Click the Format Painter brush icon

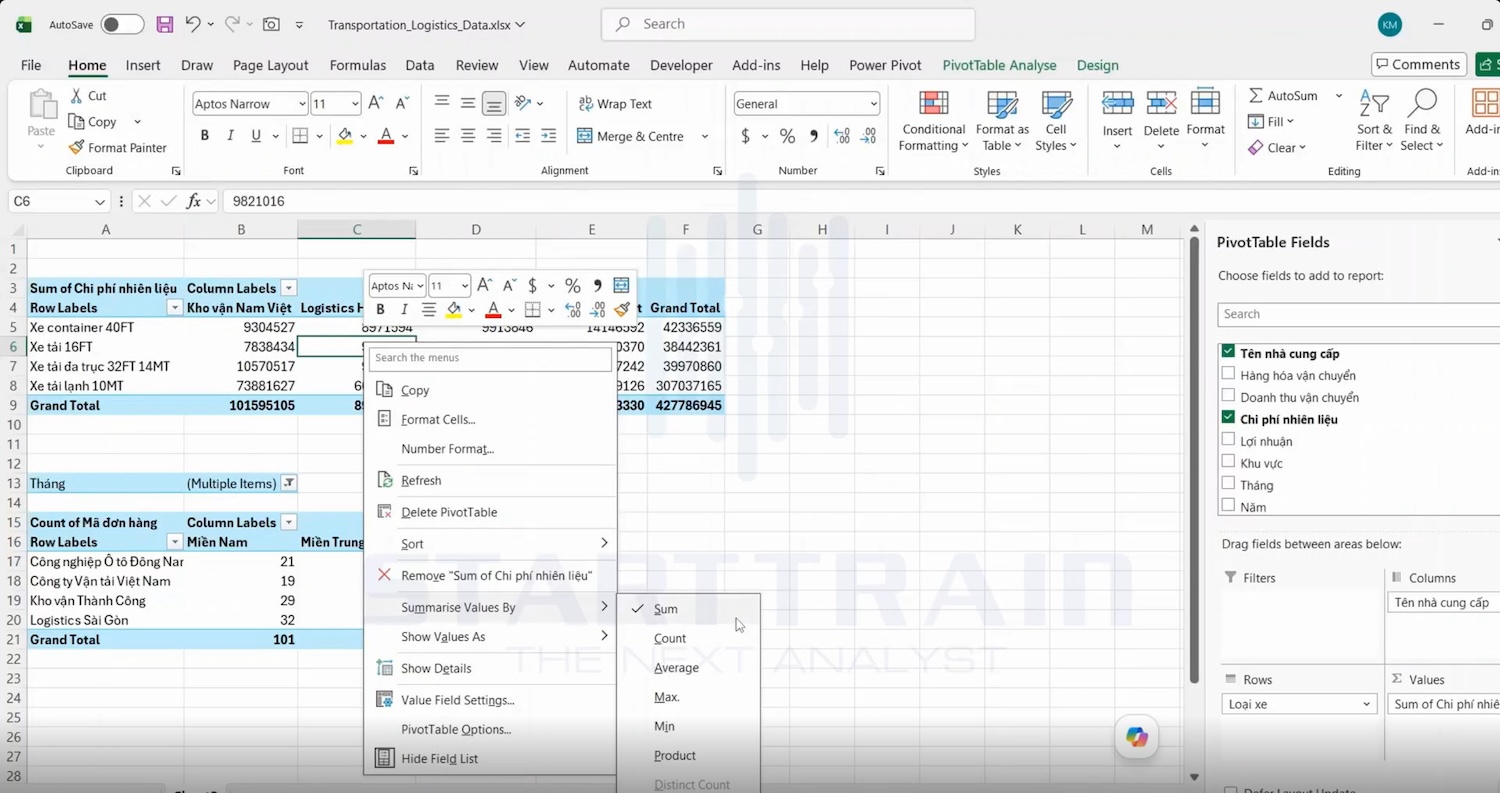pos(77,147)
